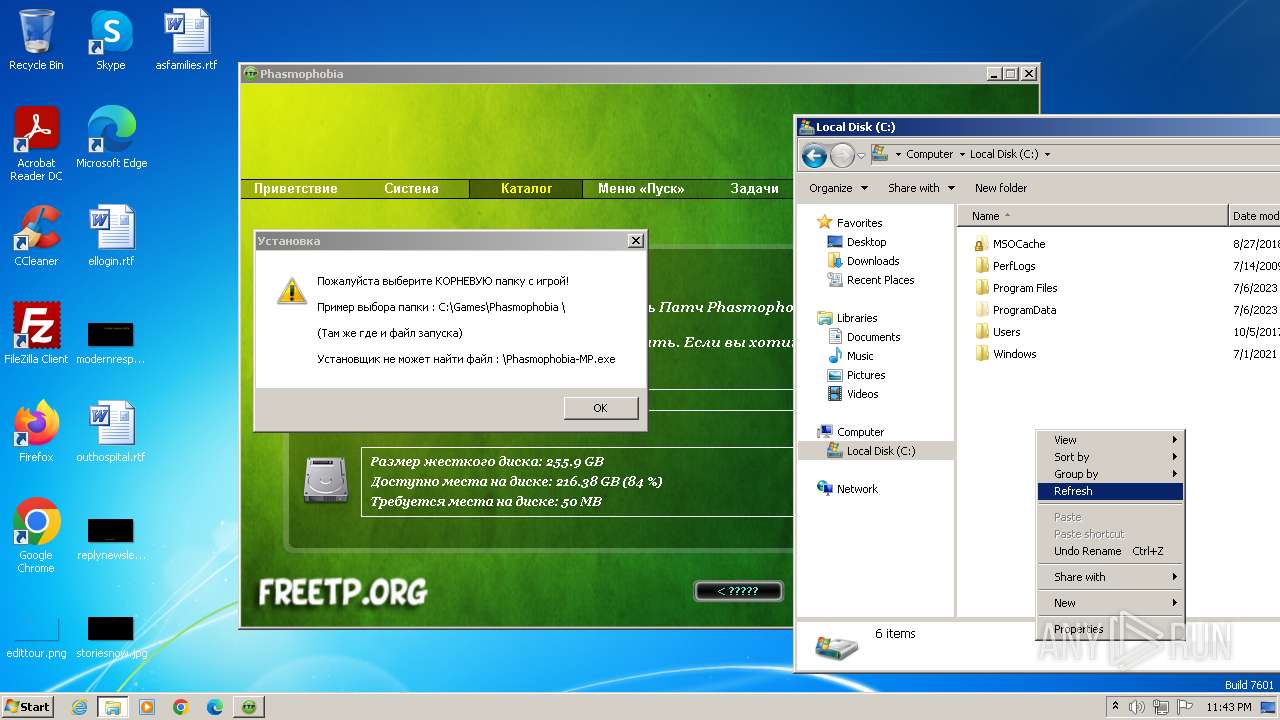The width and height of the screenshot is (1280, 720).
Task: Expand New submenu in context menu
Action: coord(1110,603)
